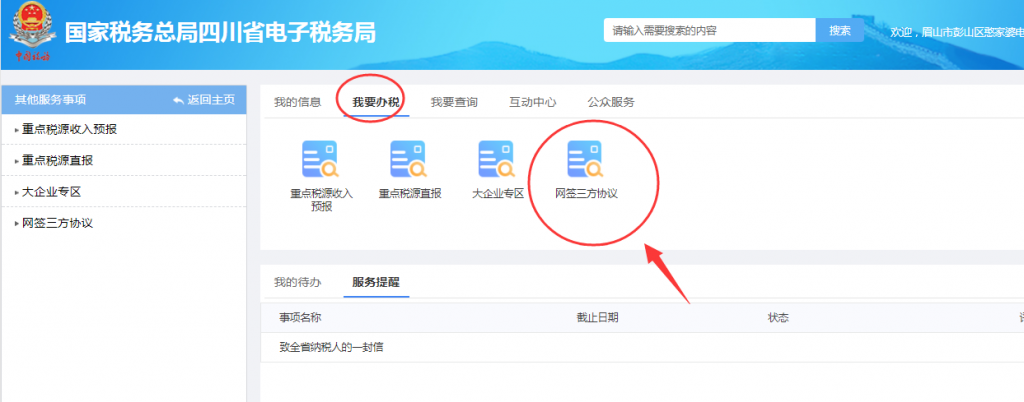1024x402 pixels.
Task: Switch to 我的待办 tab
Action: (297, 282)
